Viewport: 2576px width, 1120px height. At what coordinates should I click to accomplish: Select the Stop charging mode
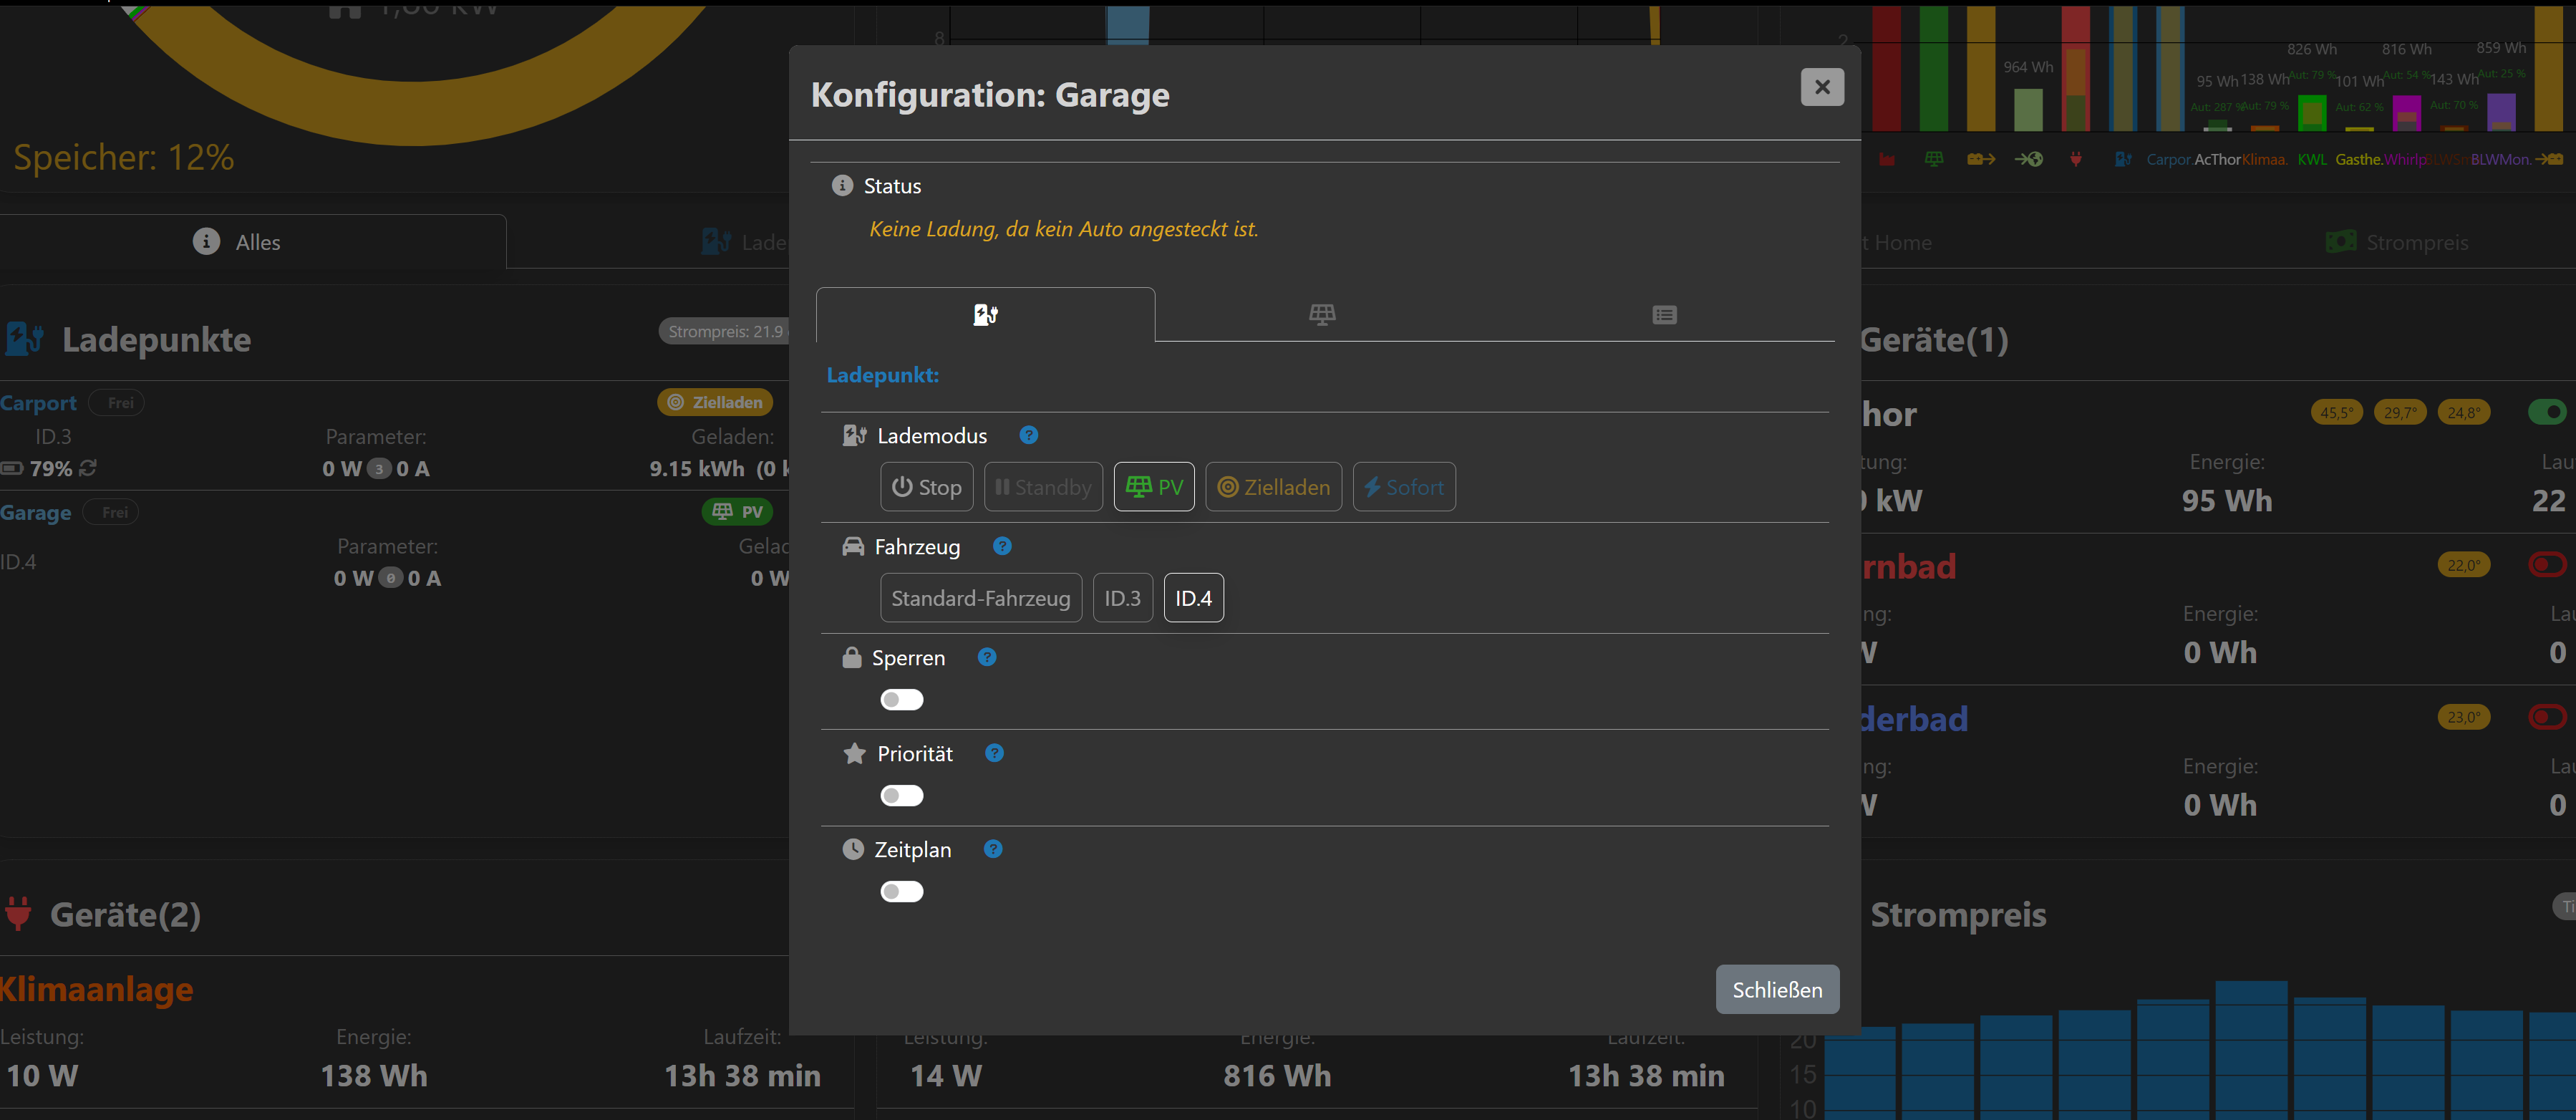(x=926, y=487)
